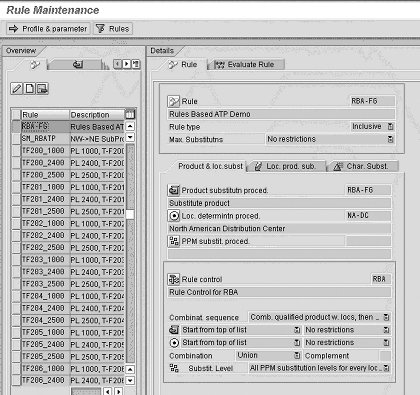Select the Overview rule tab icon
This screenshot has height=395, width=420.
pos(34,64)
